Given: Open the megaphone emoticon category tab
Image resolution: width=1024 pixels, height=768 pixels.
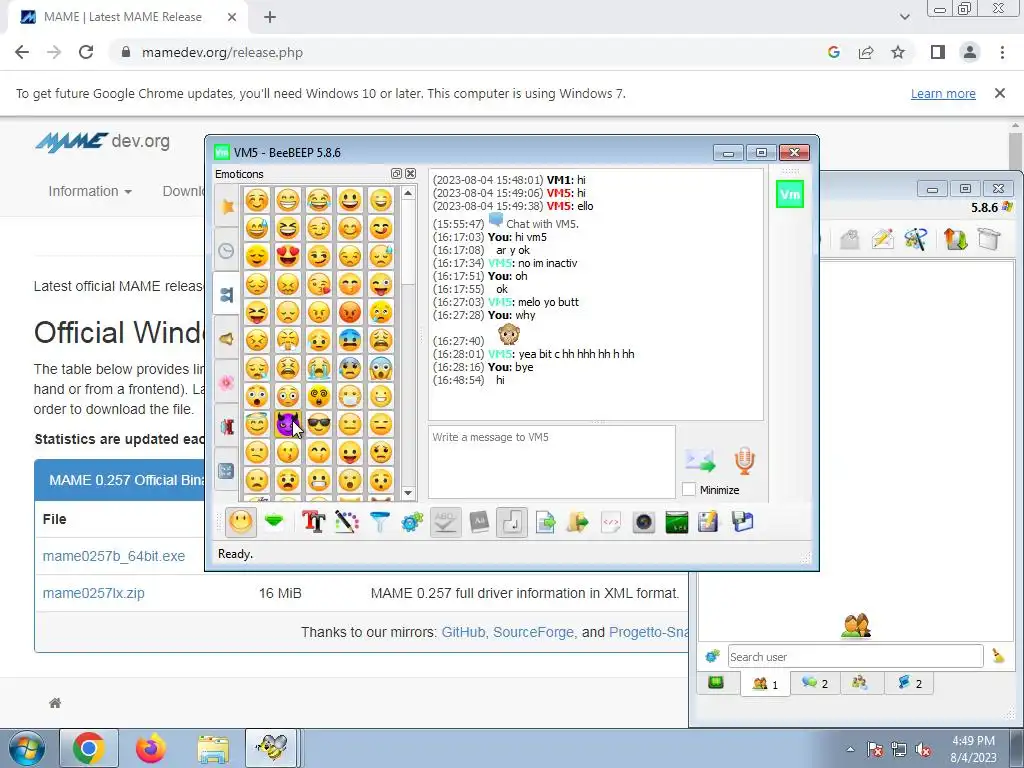Looking at the screenshot, I should coord(227,338).
